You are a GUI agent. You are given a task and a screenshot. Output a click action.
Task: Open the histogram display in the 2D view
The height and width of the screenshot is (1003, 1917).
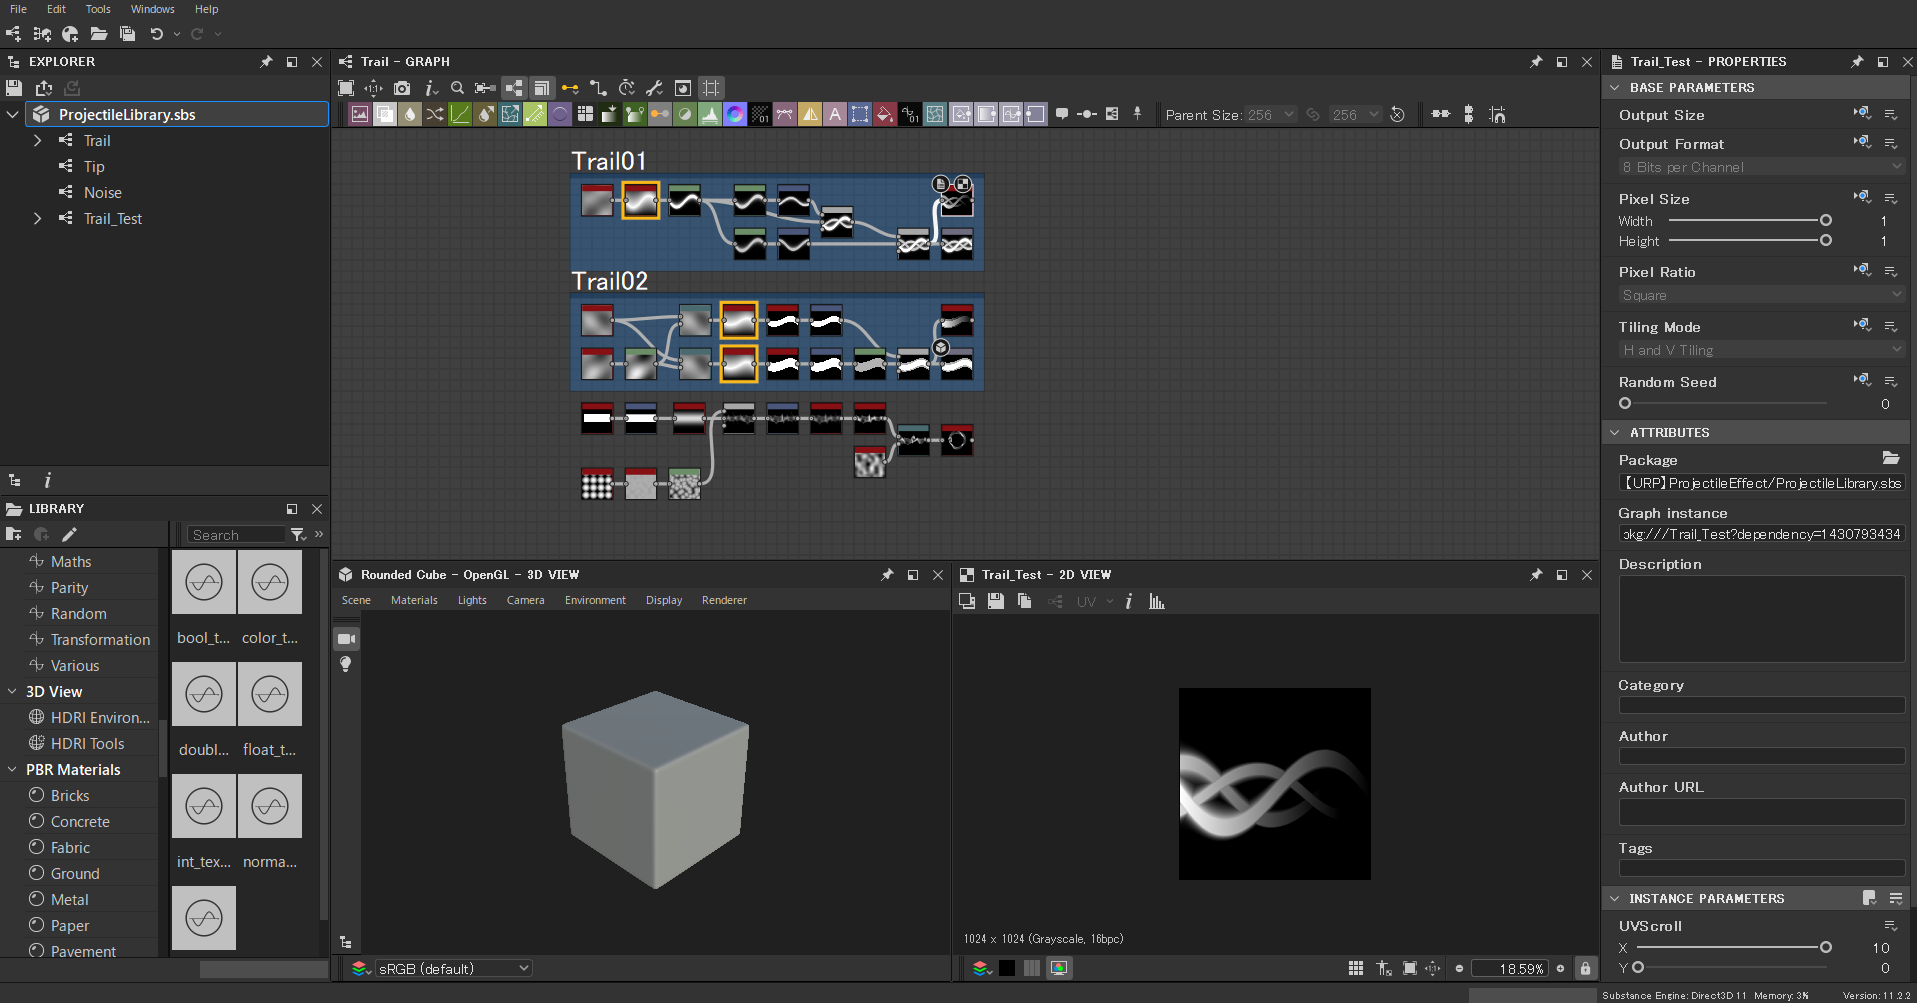[x=1156, y=601]
